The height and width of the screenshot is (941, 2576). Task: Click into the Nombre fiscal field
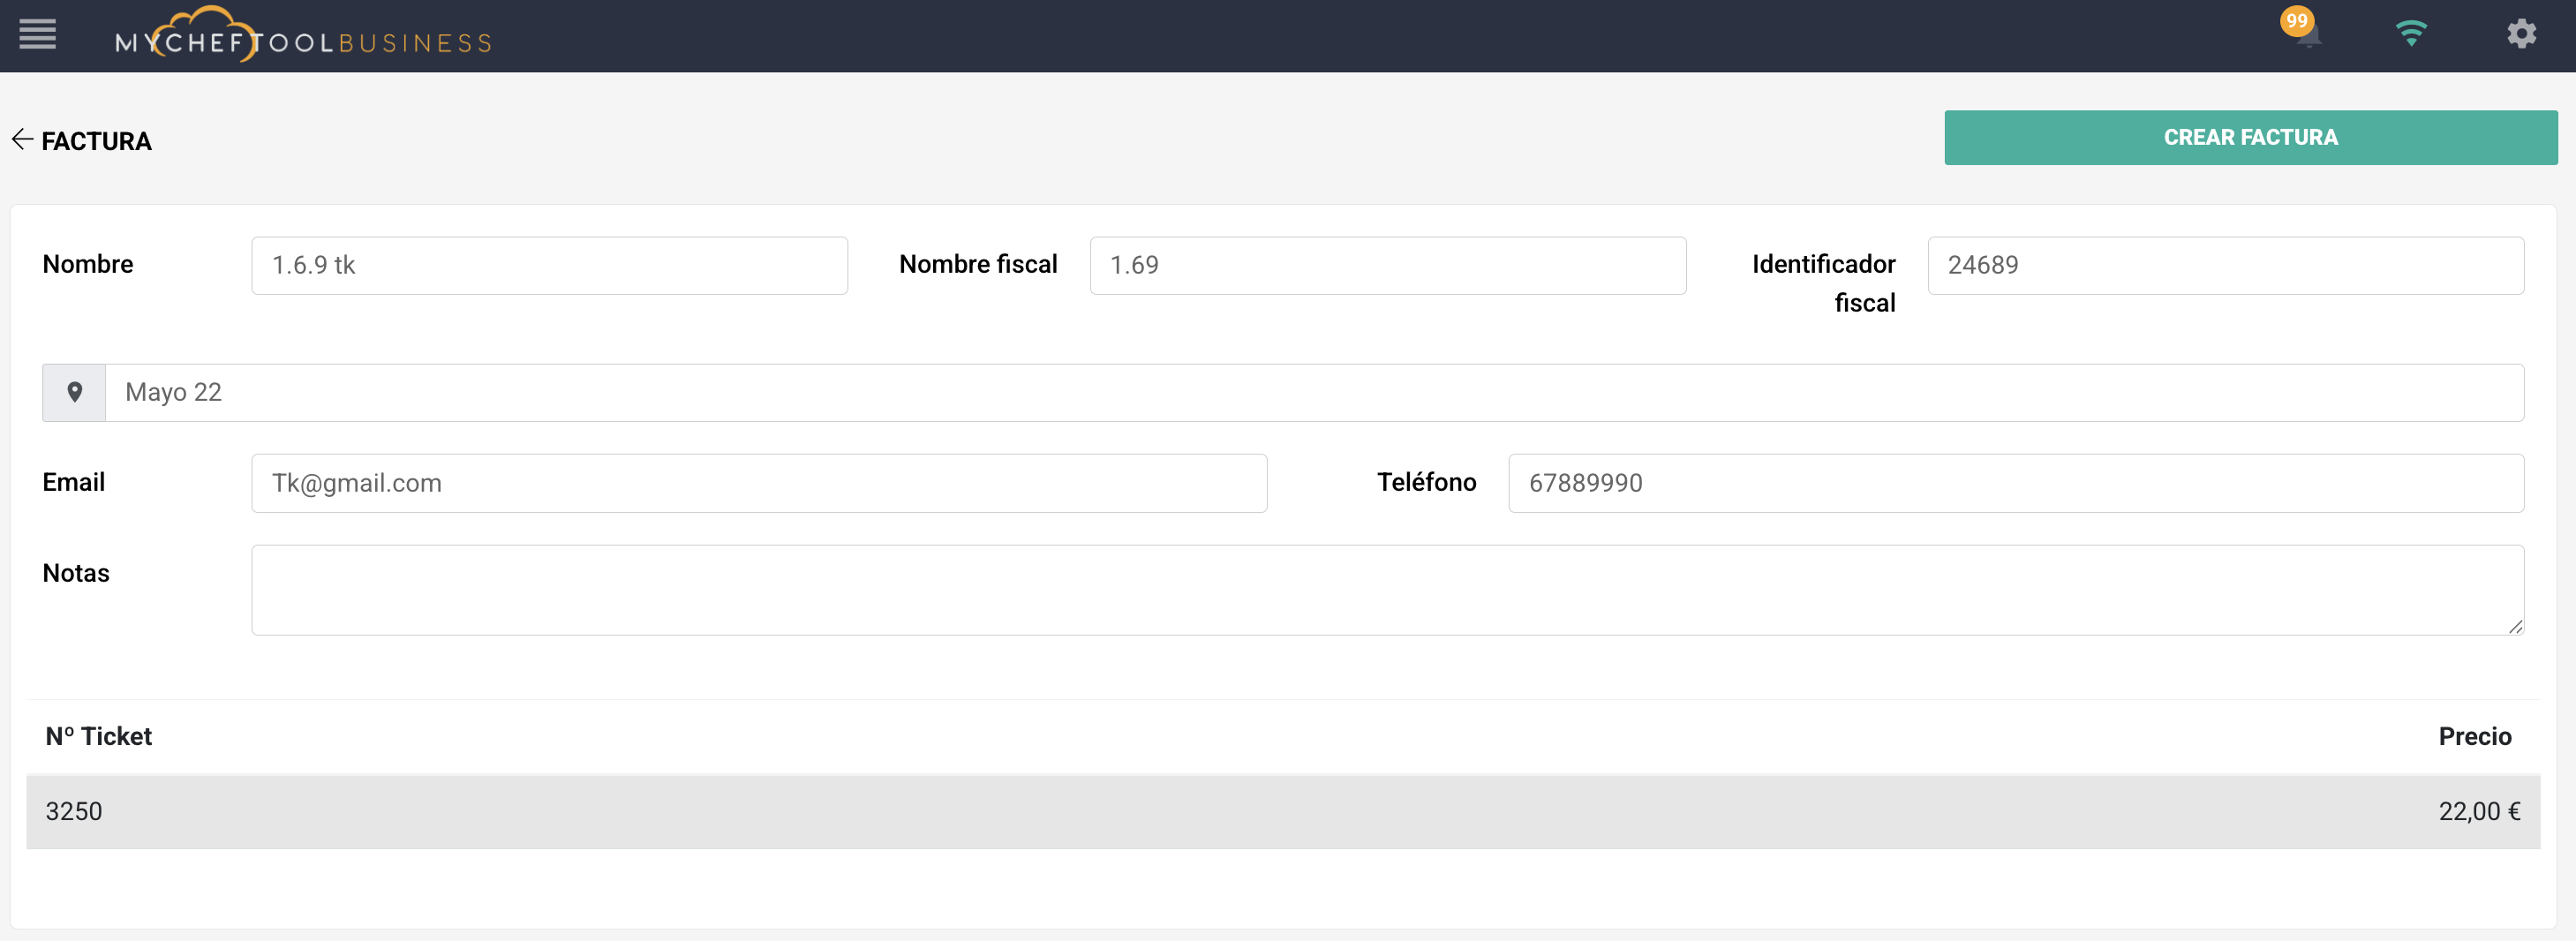pyautogui.click(x=1387, y=265)
